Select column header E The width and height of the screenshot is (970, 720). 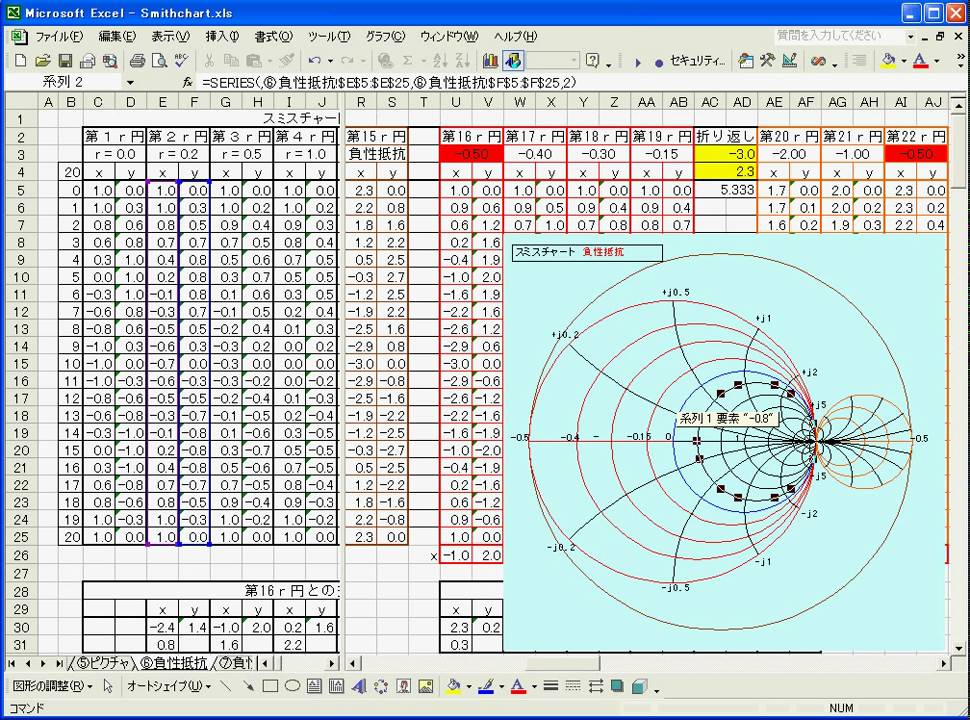[163, 102]
